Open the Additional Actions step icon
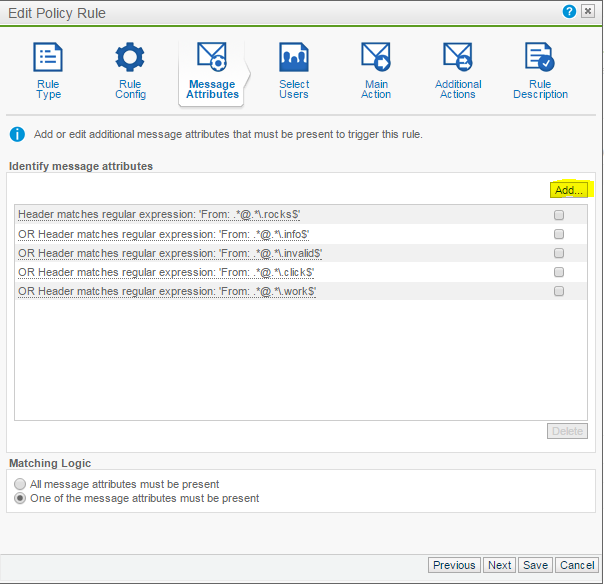 (x=457, y=58)
